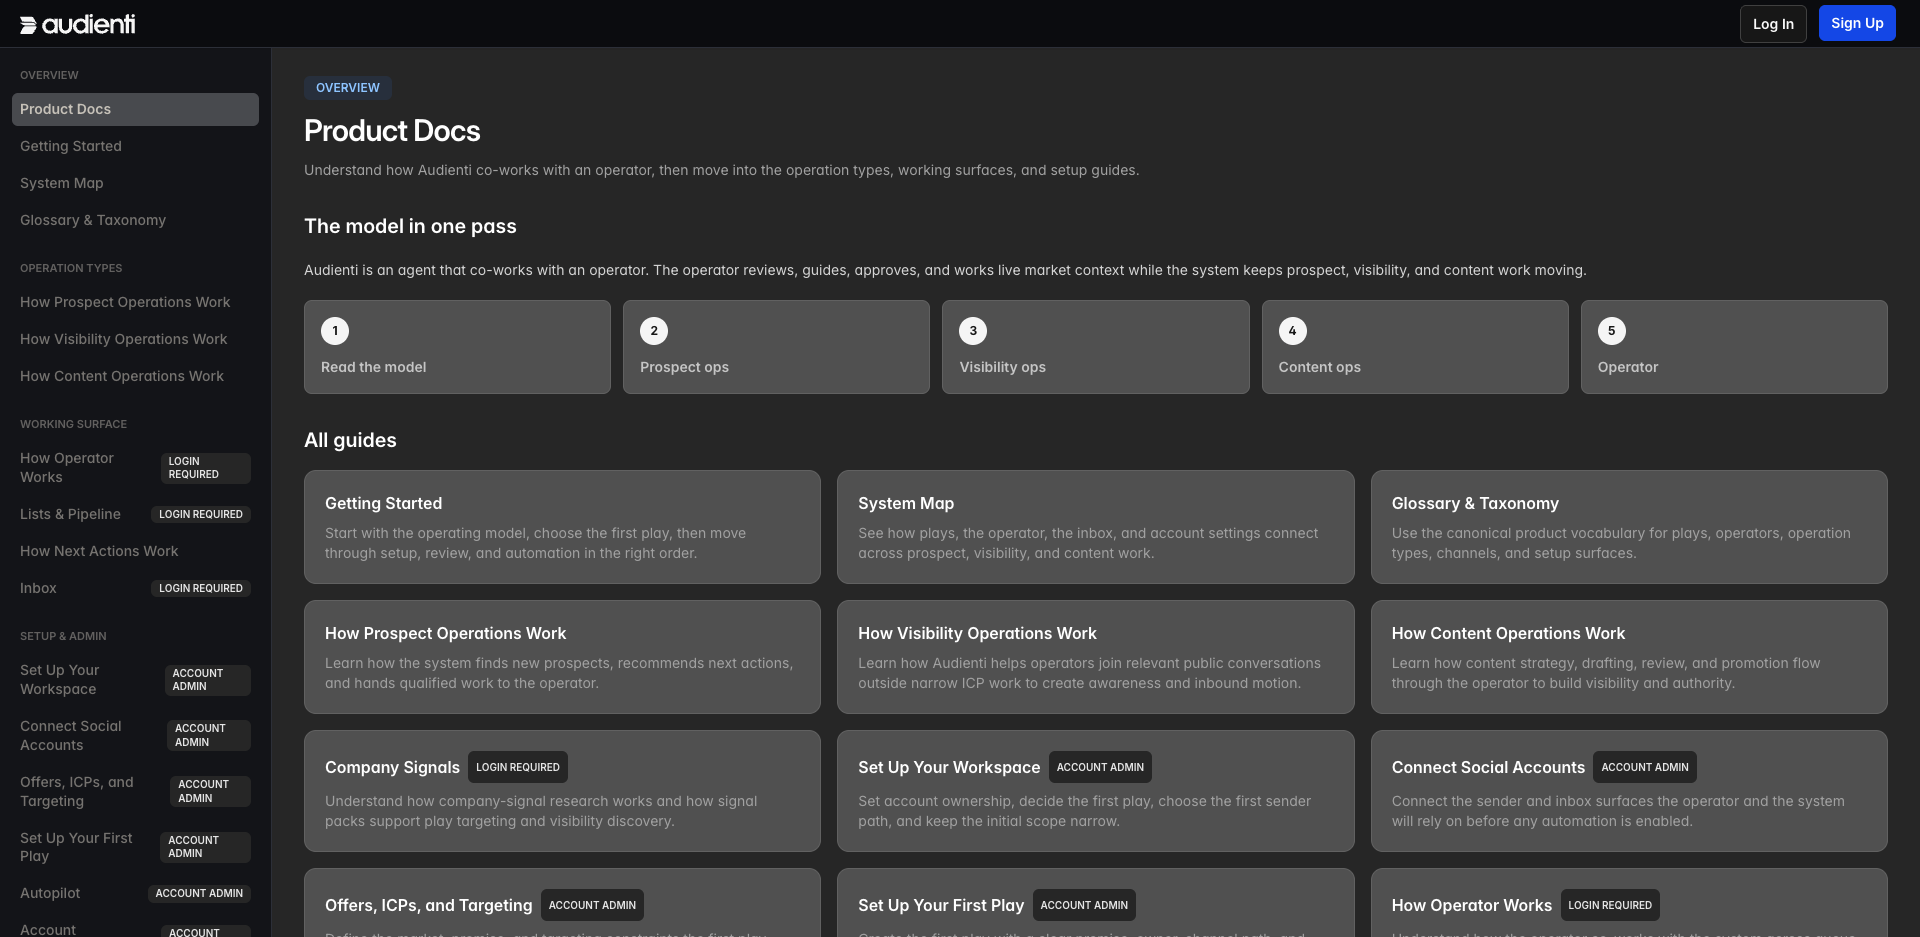This screenshot has width=1920, height=937.
Task: Open System Map sidebar link
Action: (x=135, y=183)
